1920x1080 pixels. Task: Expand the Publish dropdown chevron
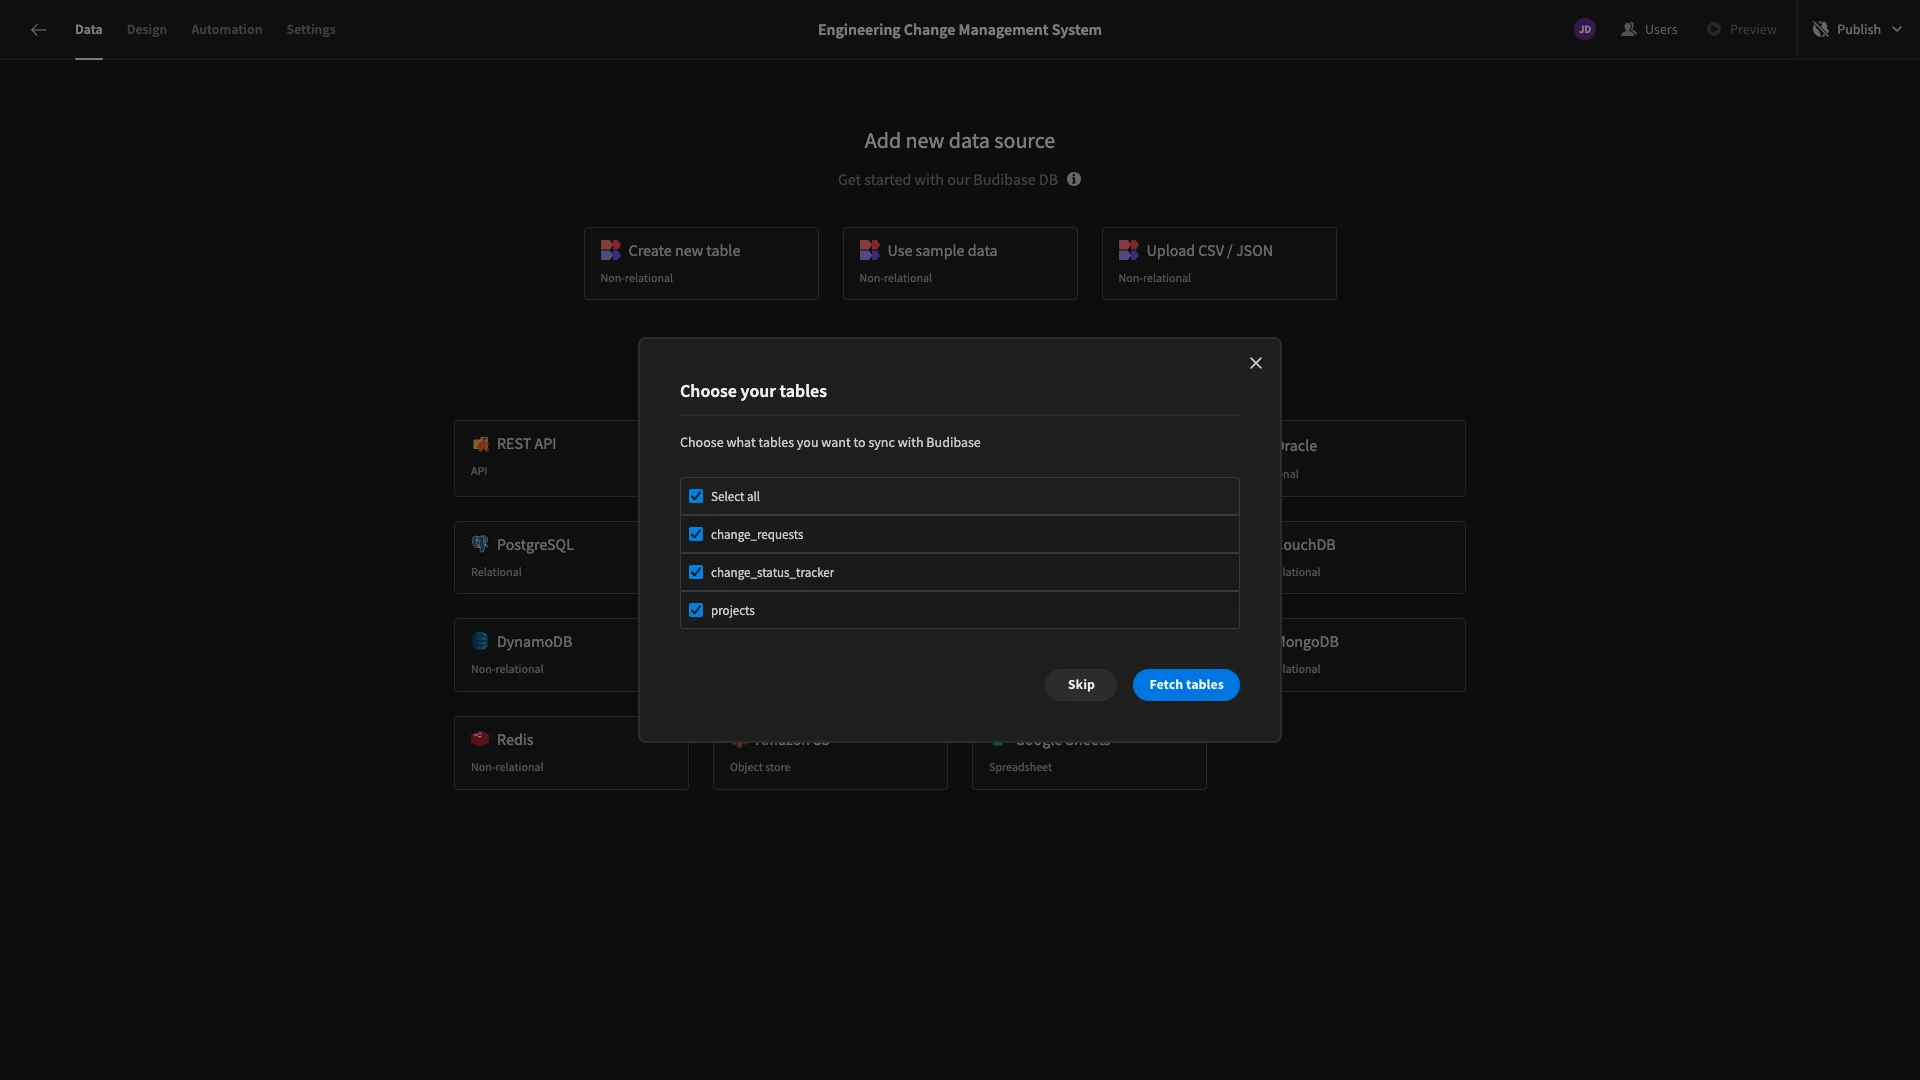pos(1896,29)
